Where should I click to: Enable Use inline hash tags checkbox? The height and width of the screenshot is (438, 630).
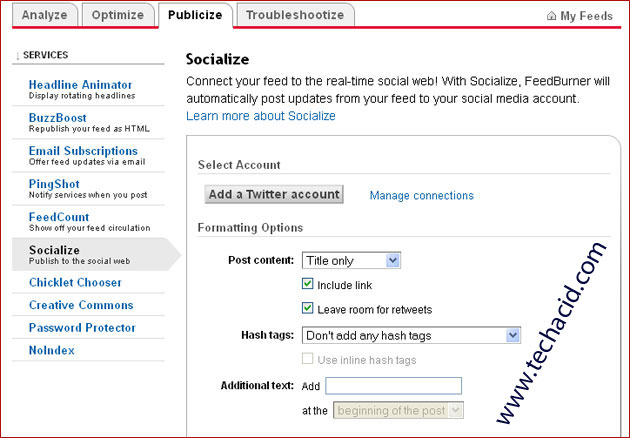point(307,359)
